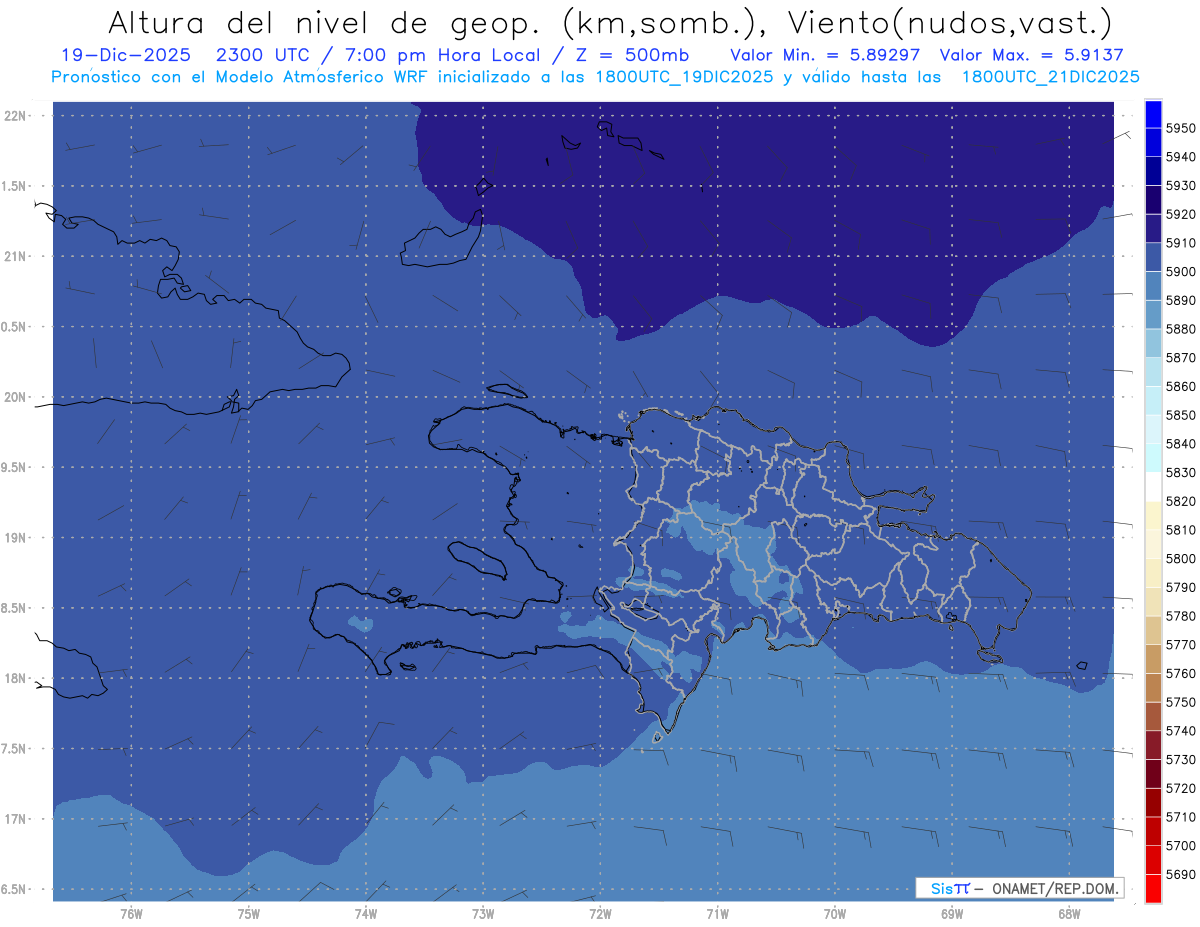Click the '5690' colorbar value
The image size is (1200, 927).
1180,874
